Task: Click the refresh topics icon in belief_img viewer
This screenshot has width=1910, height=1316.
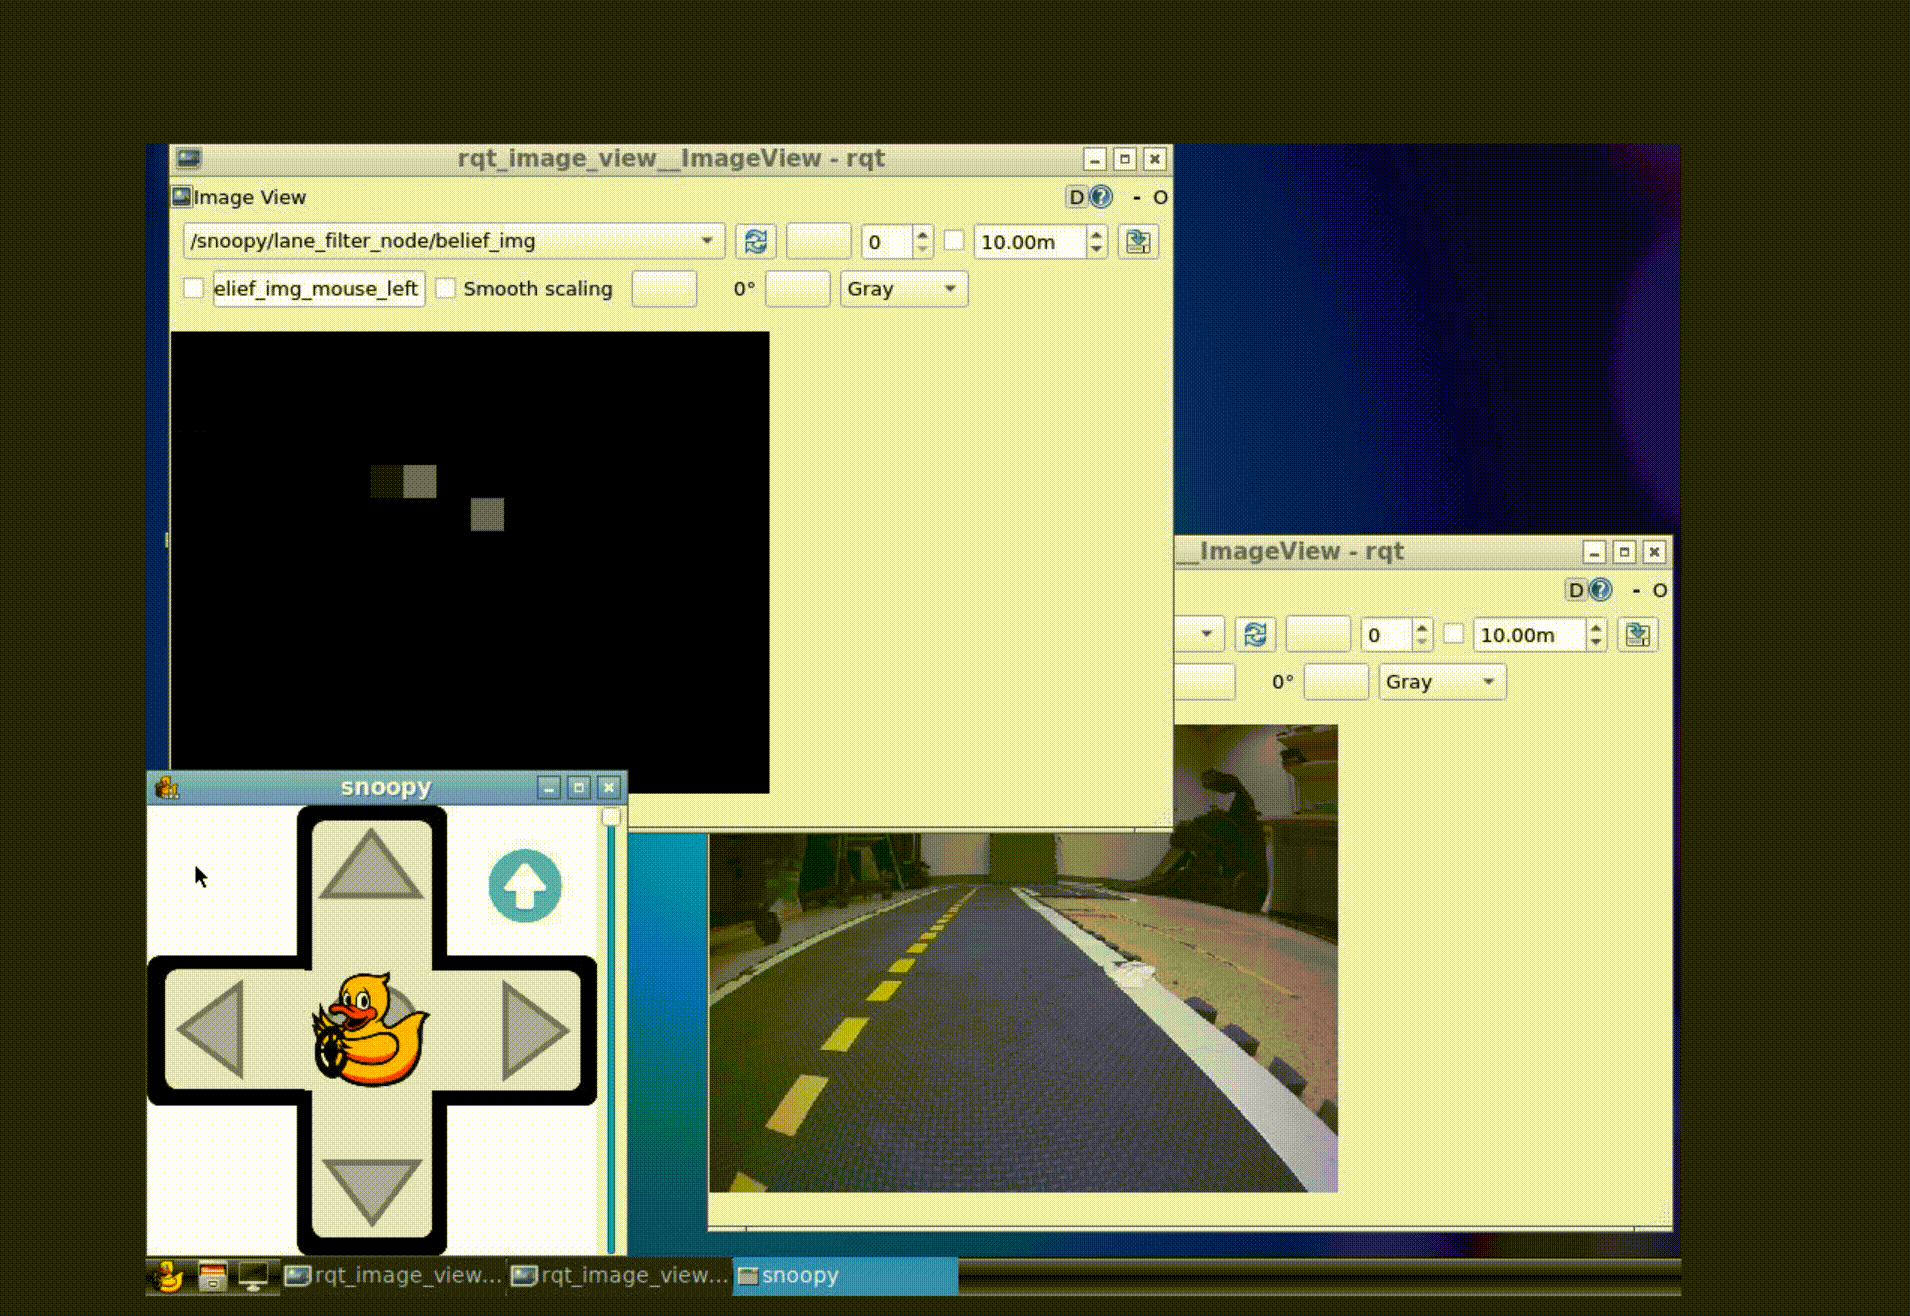Action: pos(755,242)
